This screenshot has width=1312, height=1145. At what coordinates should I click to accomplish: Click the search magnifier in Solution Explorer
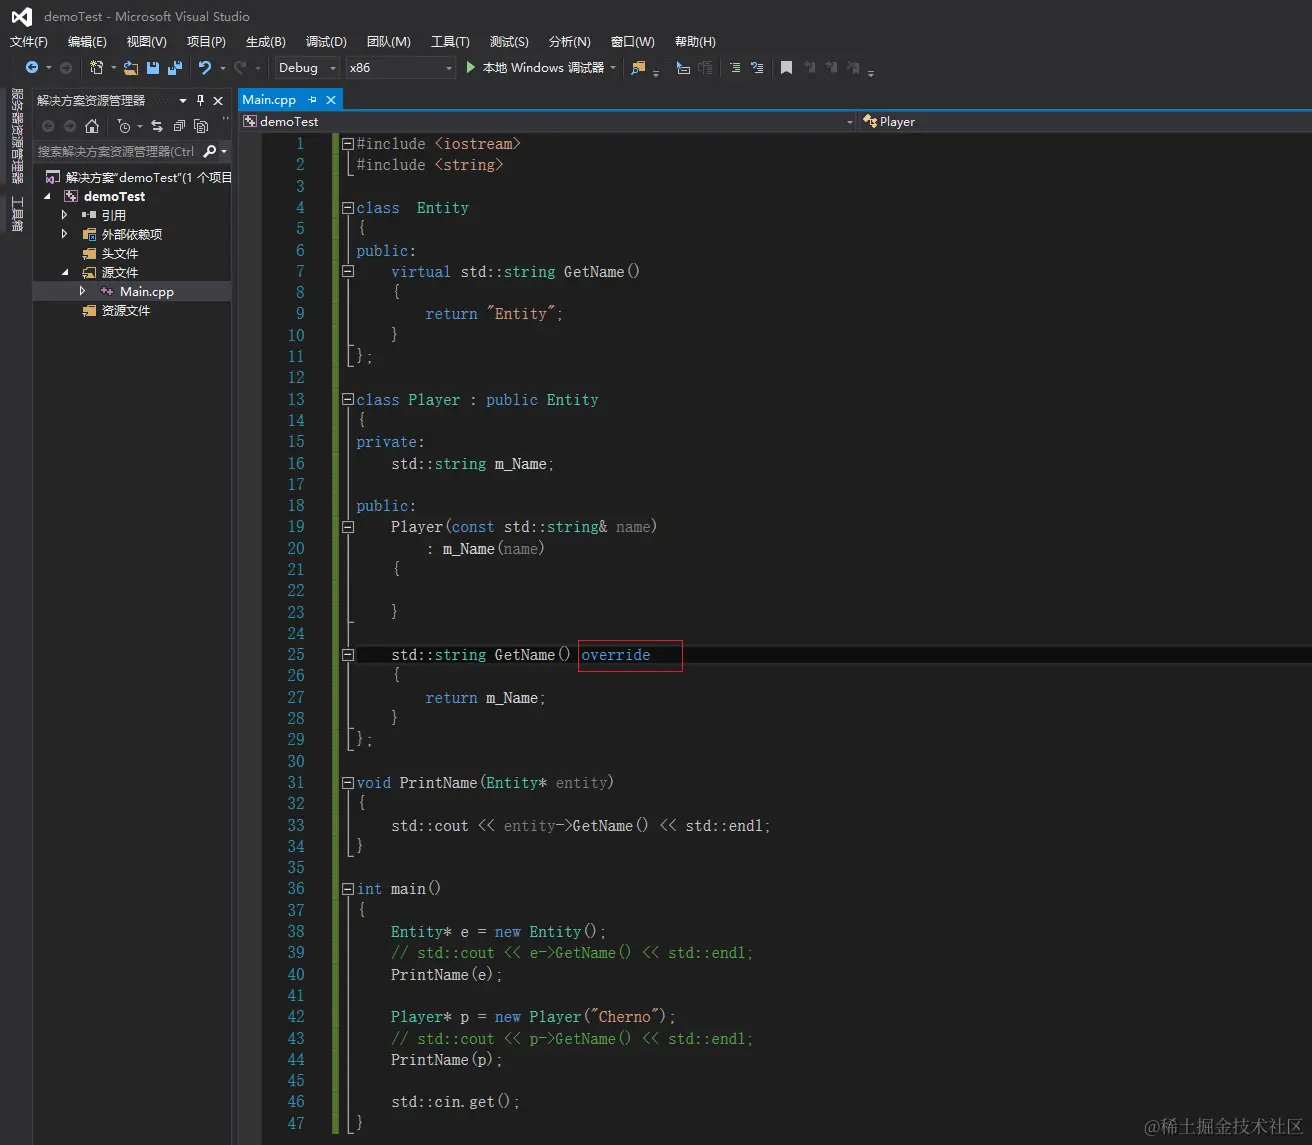coord(209,151)
